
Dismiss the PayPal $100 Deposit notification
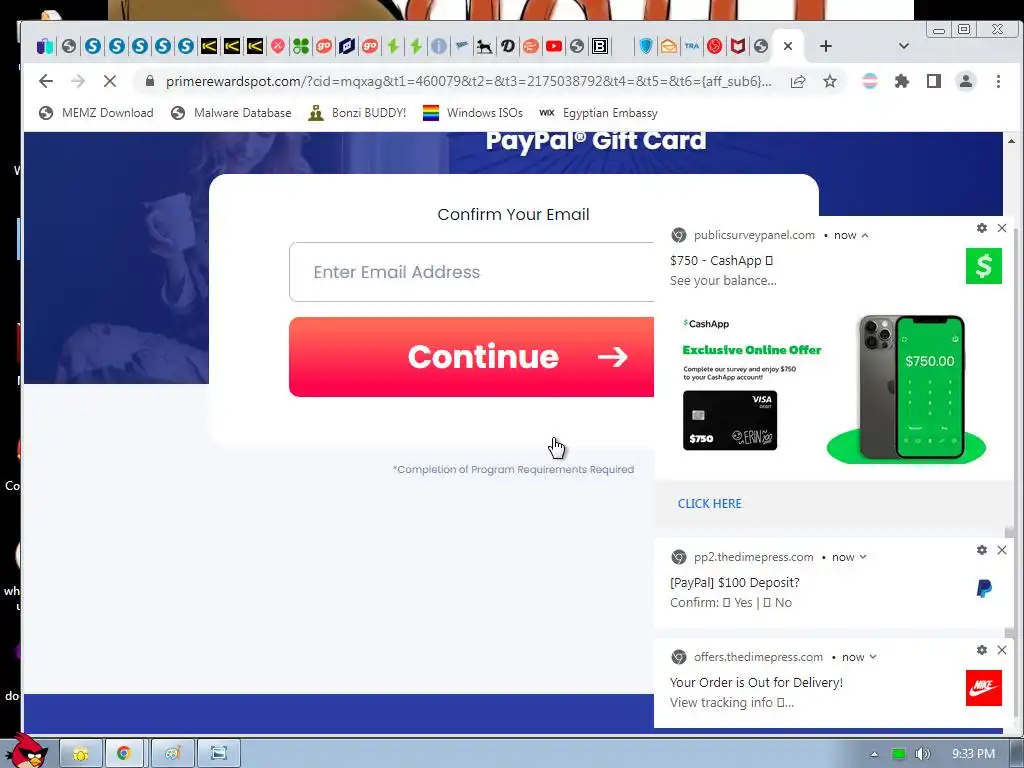pos(1002,550)
